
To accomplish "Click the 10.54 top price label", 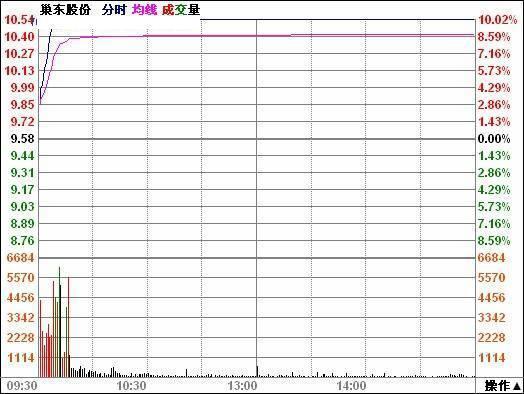I will [19, 20].
